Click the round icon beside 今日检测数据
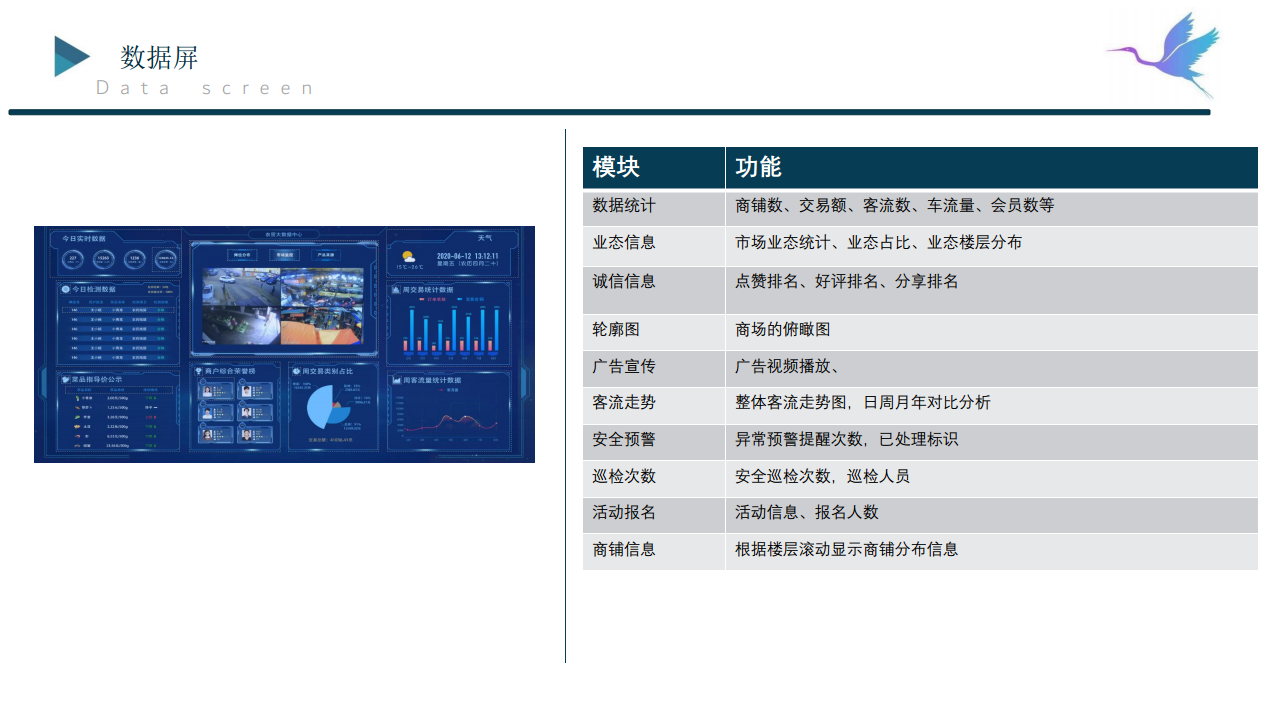The width and height of the screenshot is (1280, 720). point(65,289)
